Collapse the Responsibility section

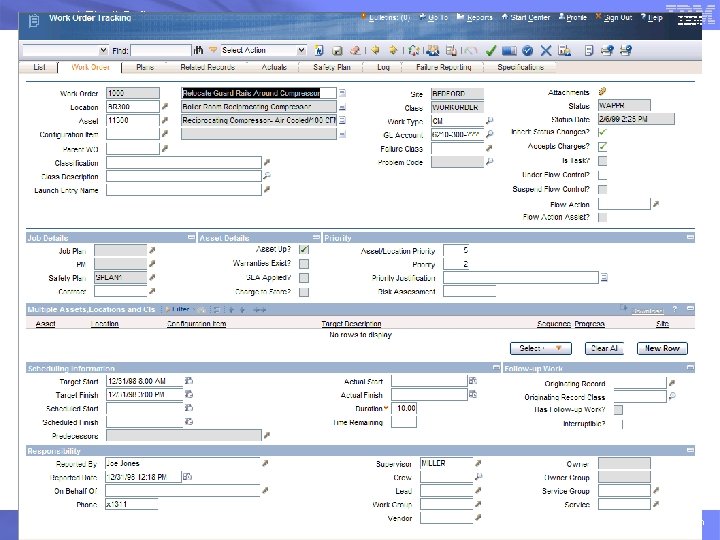pos(690,450)
